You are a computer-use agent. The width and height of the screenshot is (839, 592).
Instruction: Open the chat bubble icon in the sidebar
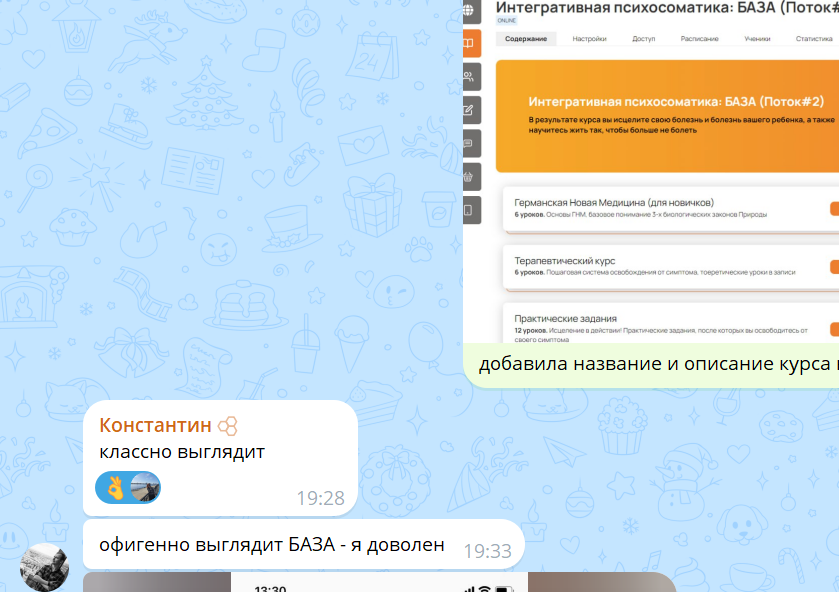pos(471,143)
